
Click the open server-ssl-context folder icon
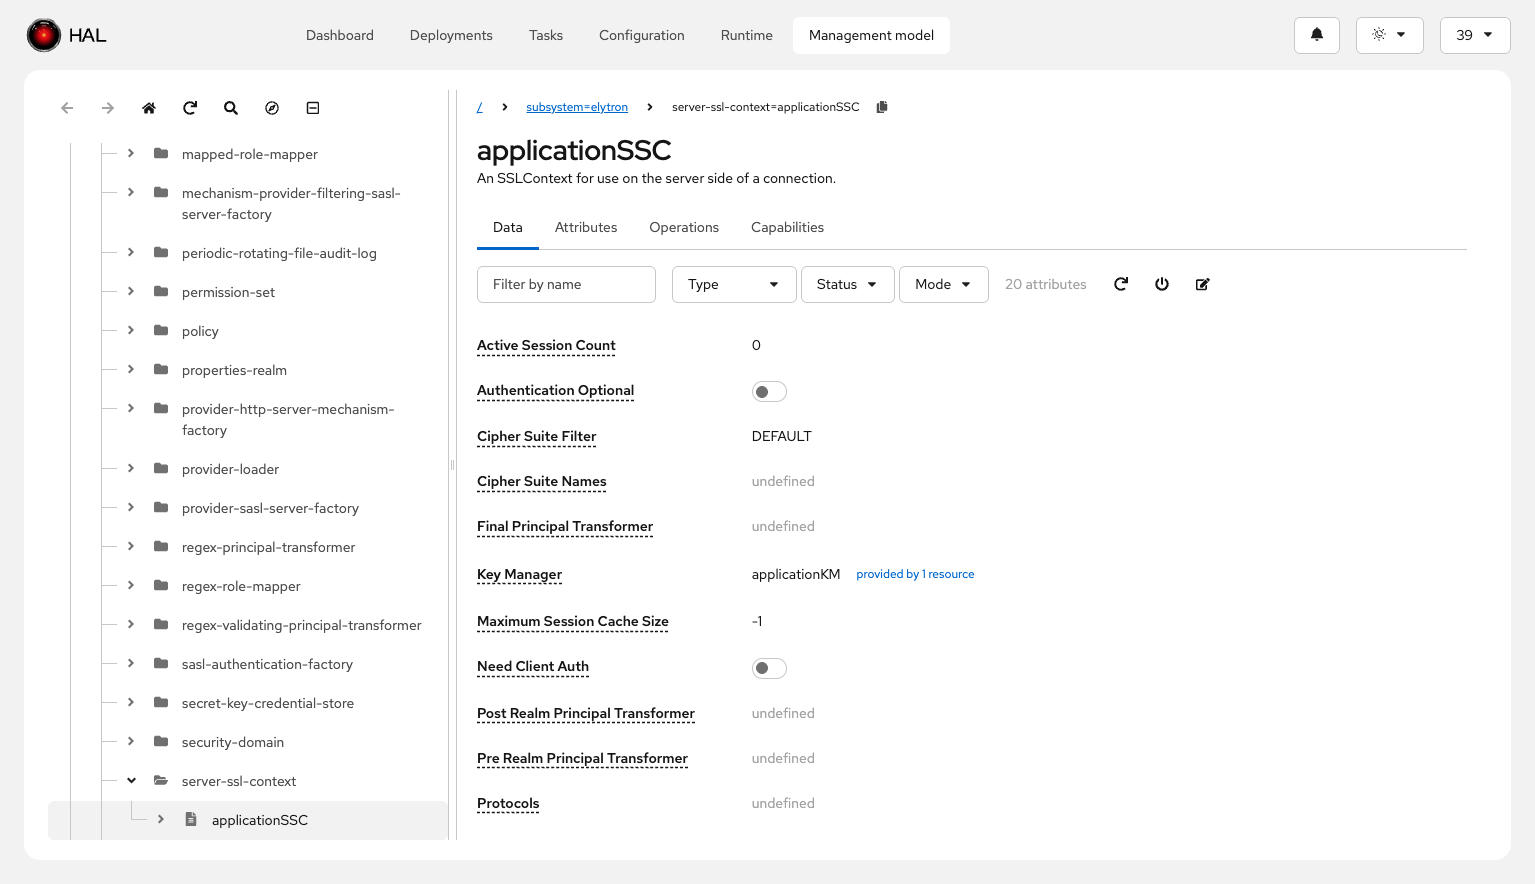161,780
